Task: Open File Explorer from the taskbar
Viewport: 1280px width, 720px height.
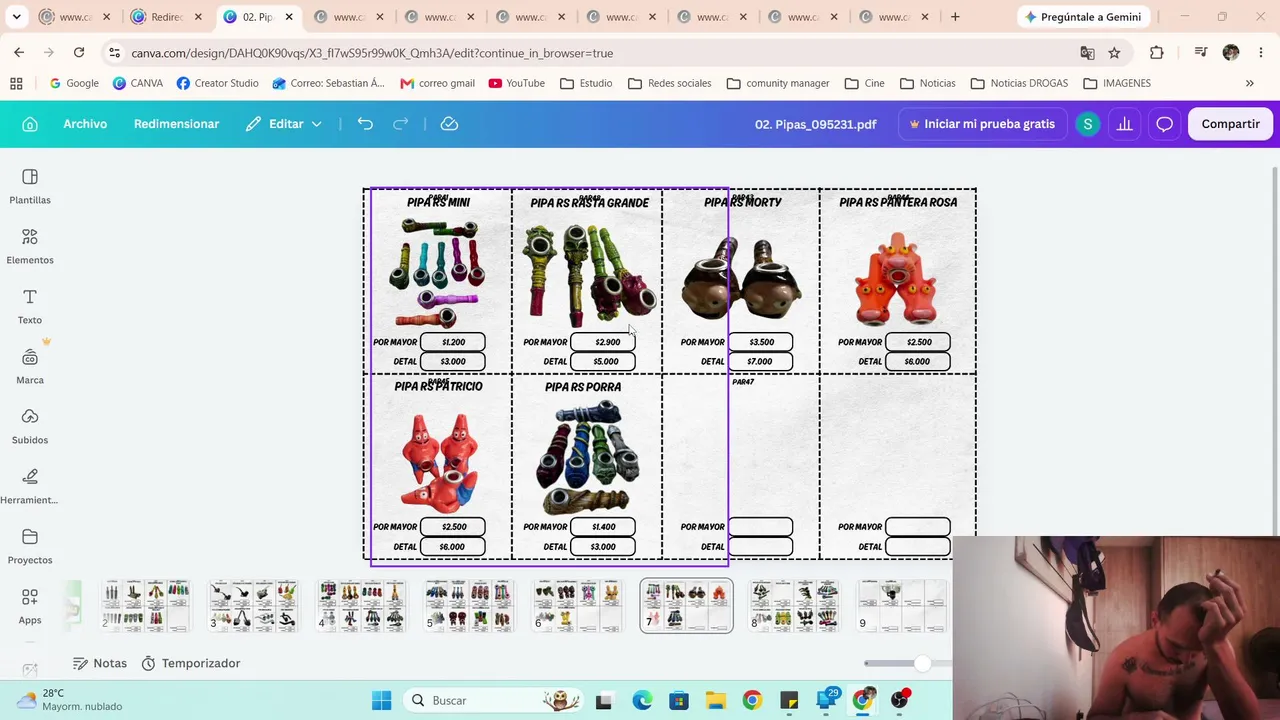Action: pos(715,700)
